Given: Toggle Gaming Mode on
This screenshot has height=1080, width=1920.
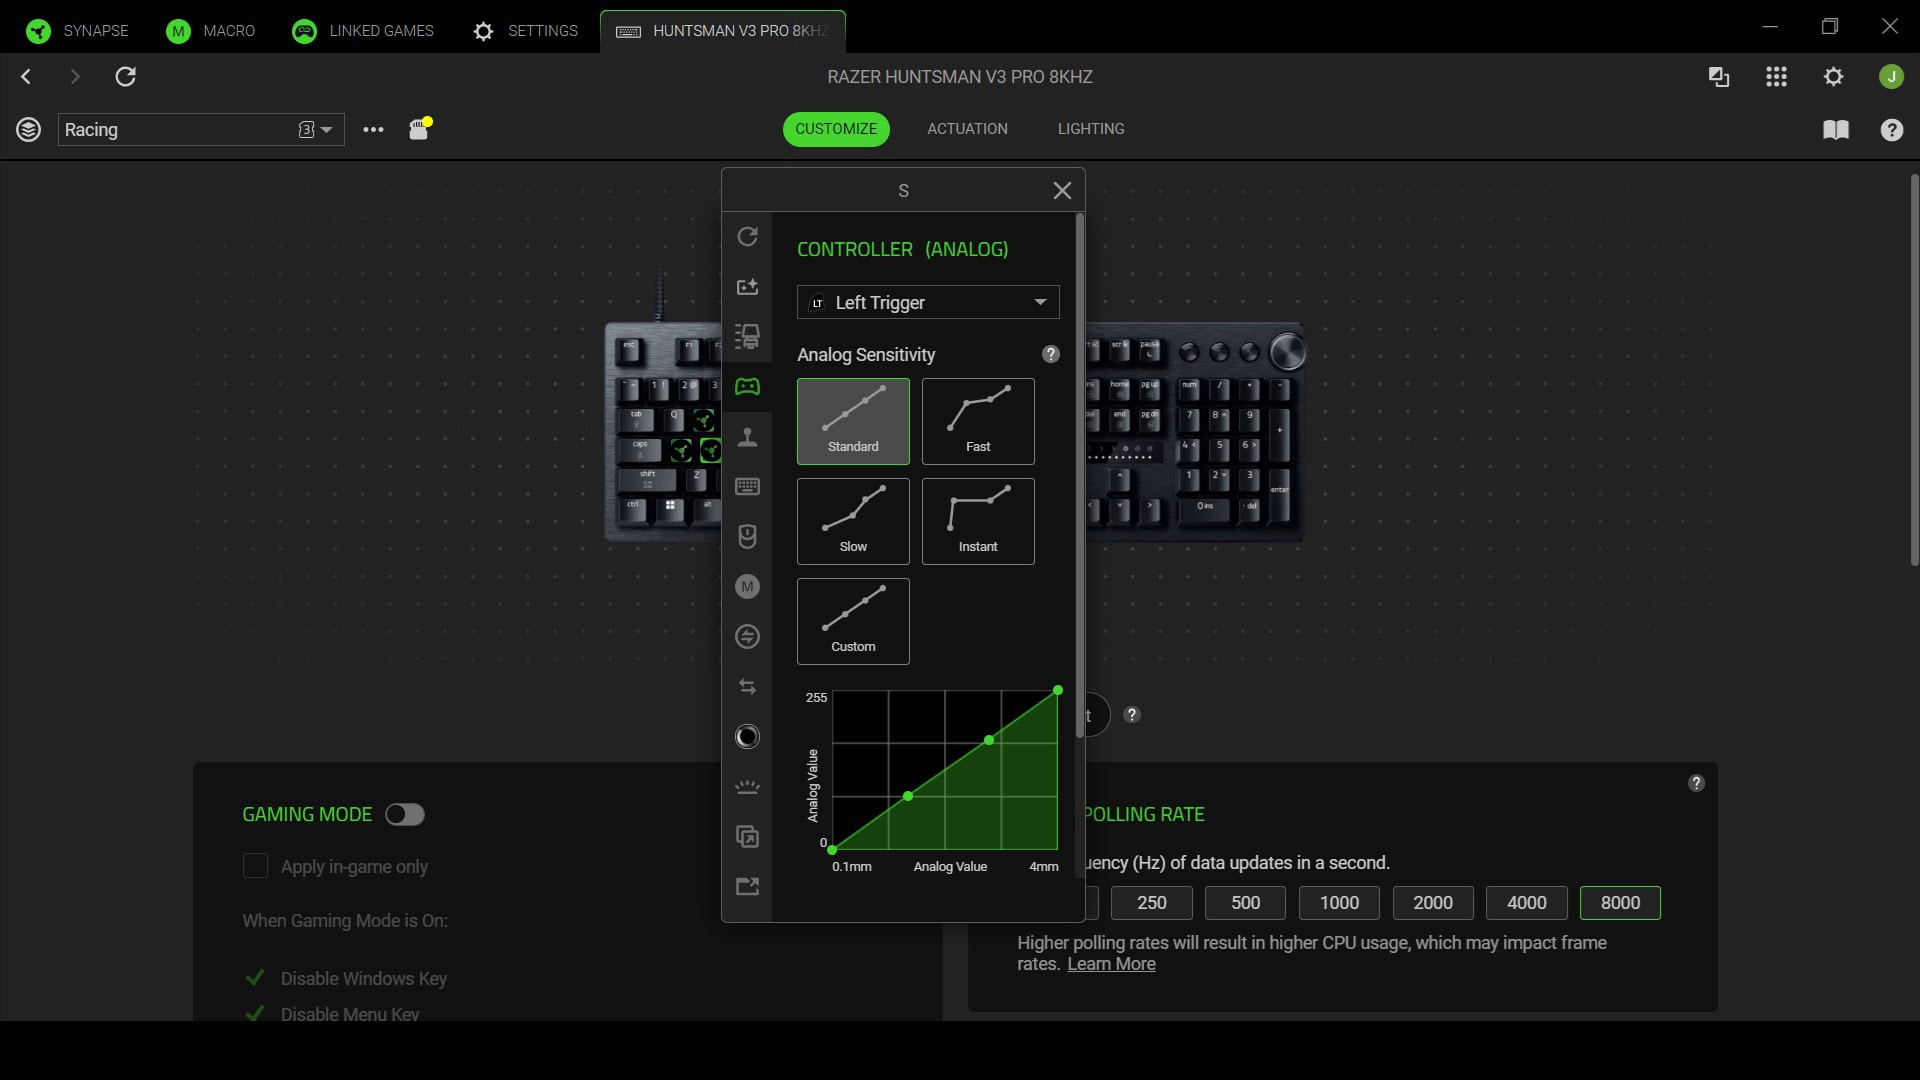Looking at the screenshot, I should coord(404,814).
